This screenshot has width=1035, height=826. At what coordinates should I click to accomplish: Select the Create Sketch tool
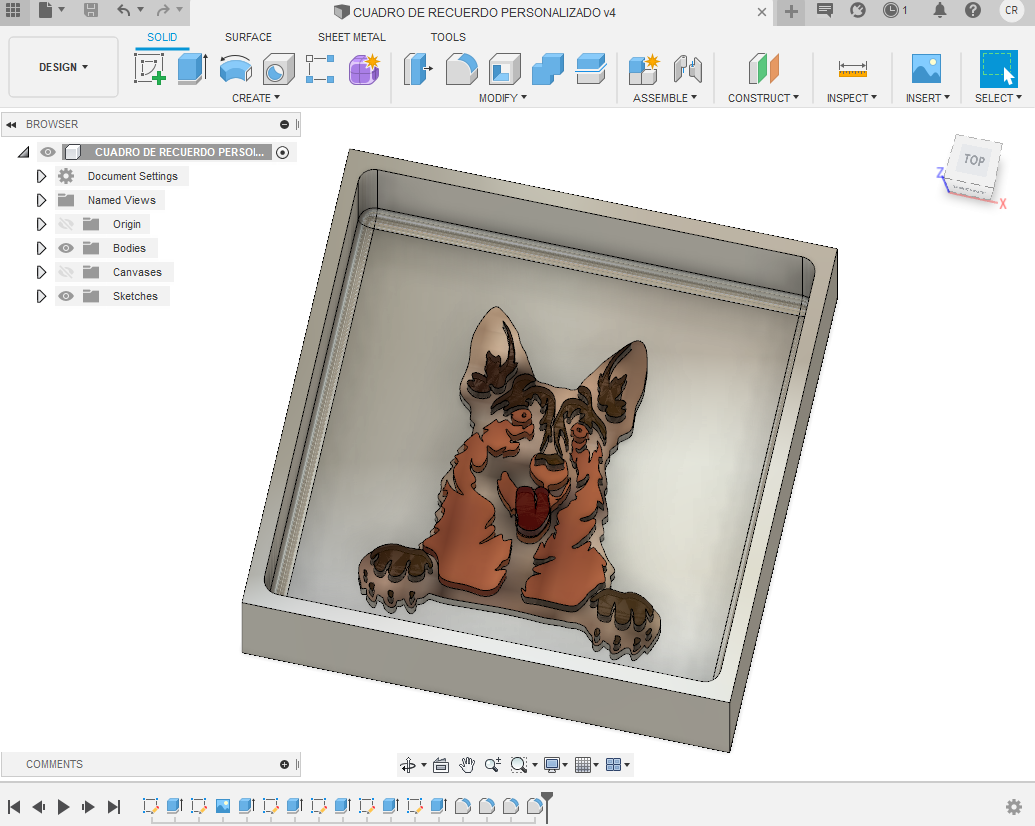150,69
